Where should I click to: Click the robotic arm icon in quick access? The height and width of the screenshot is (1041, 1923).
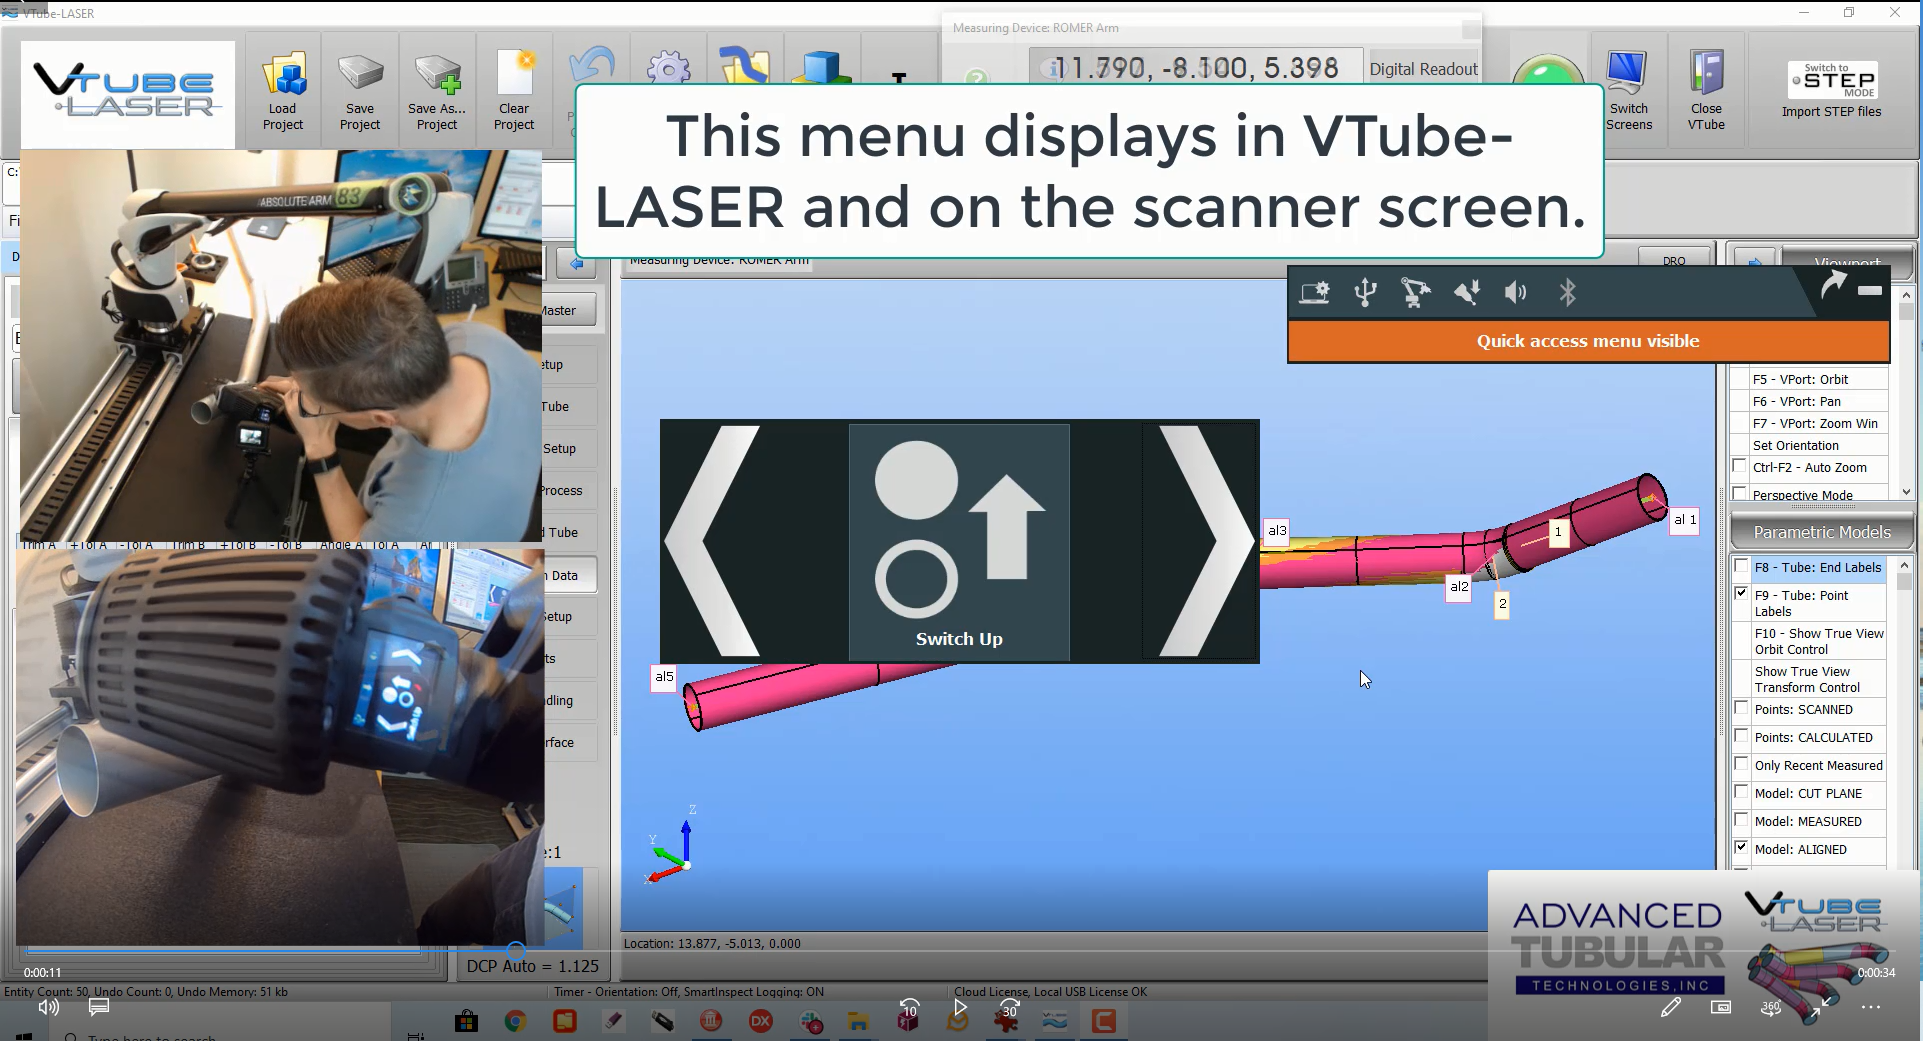click(1415, 292)
